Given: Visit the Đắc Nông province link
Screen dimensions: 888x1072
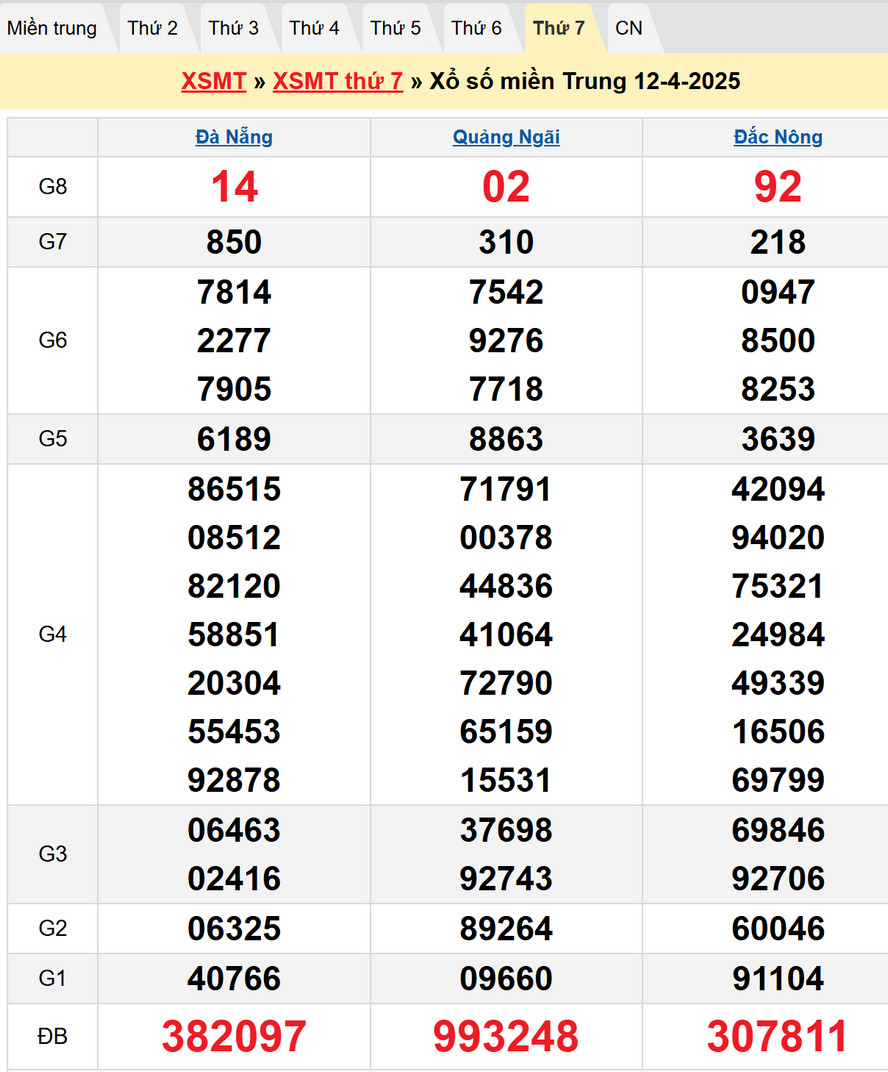Looking at the screenshot, I should point(778,137).
